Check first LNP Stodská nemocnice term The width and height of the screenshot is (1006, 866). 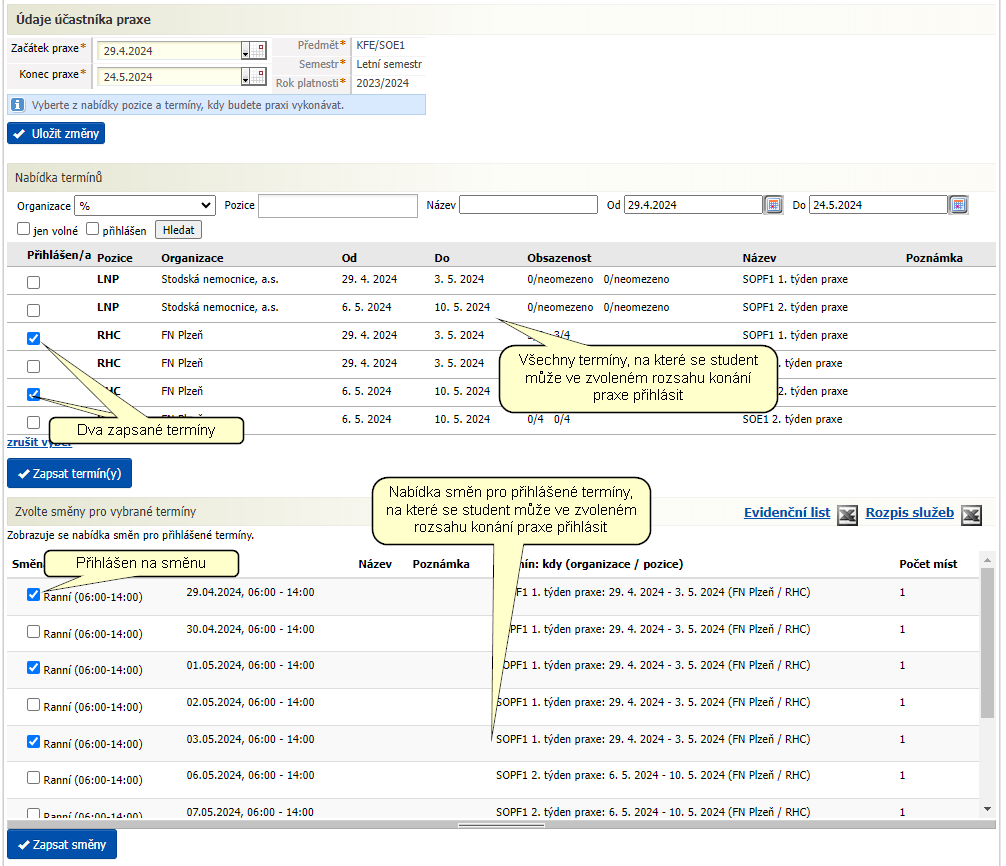tap(33, 282)
